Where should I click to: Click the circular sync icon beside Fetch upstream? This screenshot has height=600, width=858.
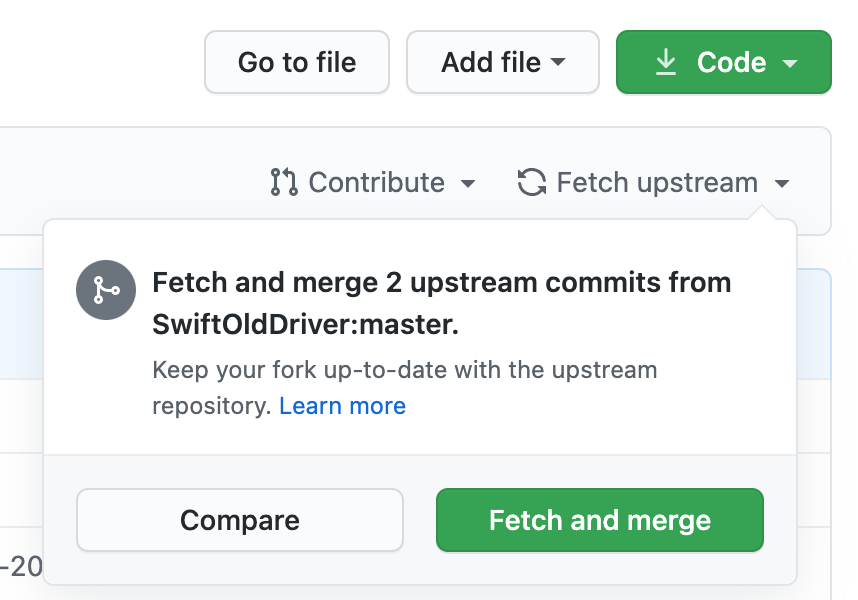pyautogui.click(x=532, y=182)
